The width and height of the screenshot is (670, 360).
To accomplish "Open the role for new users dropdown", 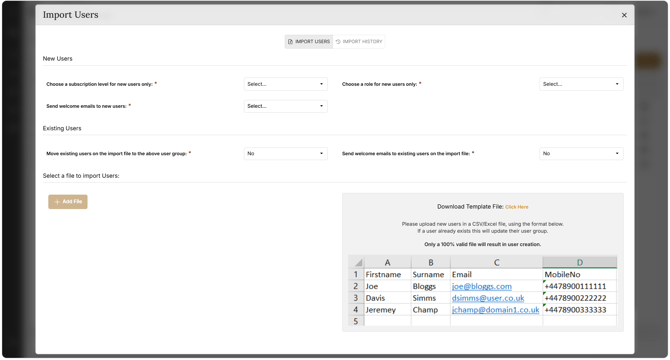I will [x=581, y=84].
